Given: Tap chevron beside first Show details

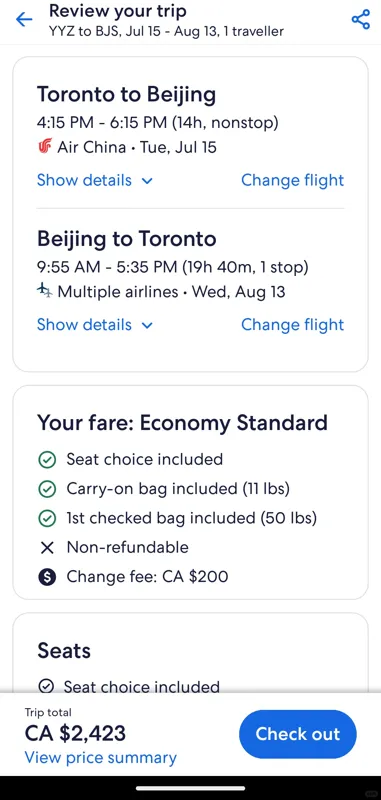Looking at the screenshot, I should (147, 181).
